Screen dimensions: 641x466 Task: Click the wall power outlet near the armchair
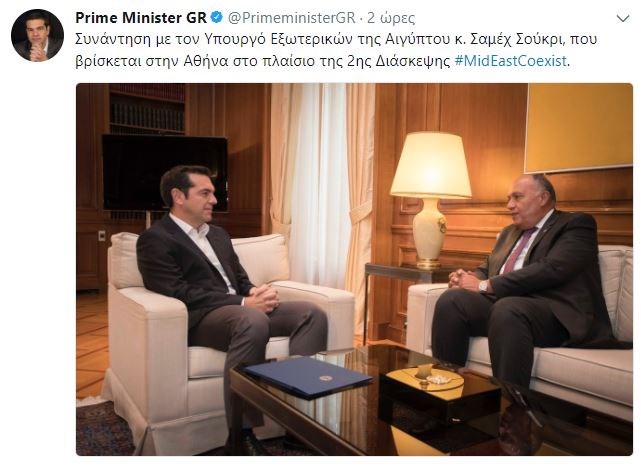pyautogui.click(x=101, y=235)
